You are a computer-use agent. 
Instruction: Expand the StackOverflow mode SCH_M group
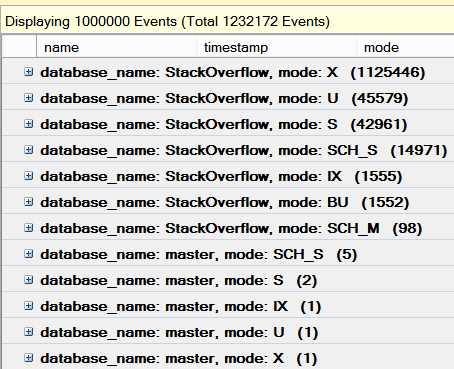[29, 228]
